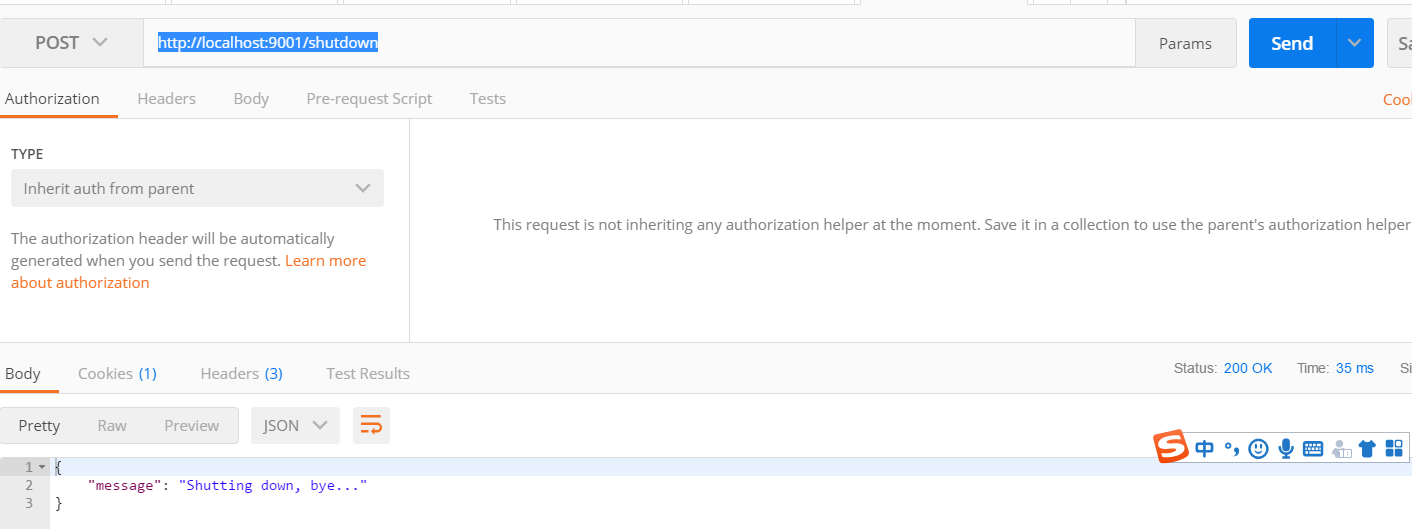The height and width of the screenshot is (529, 1412).
Task: Click line number 3 in gutter
Action: (29, 503)
